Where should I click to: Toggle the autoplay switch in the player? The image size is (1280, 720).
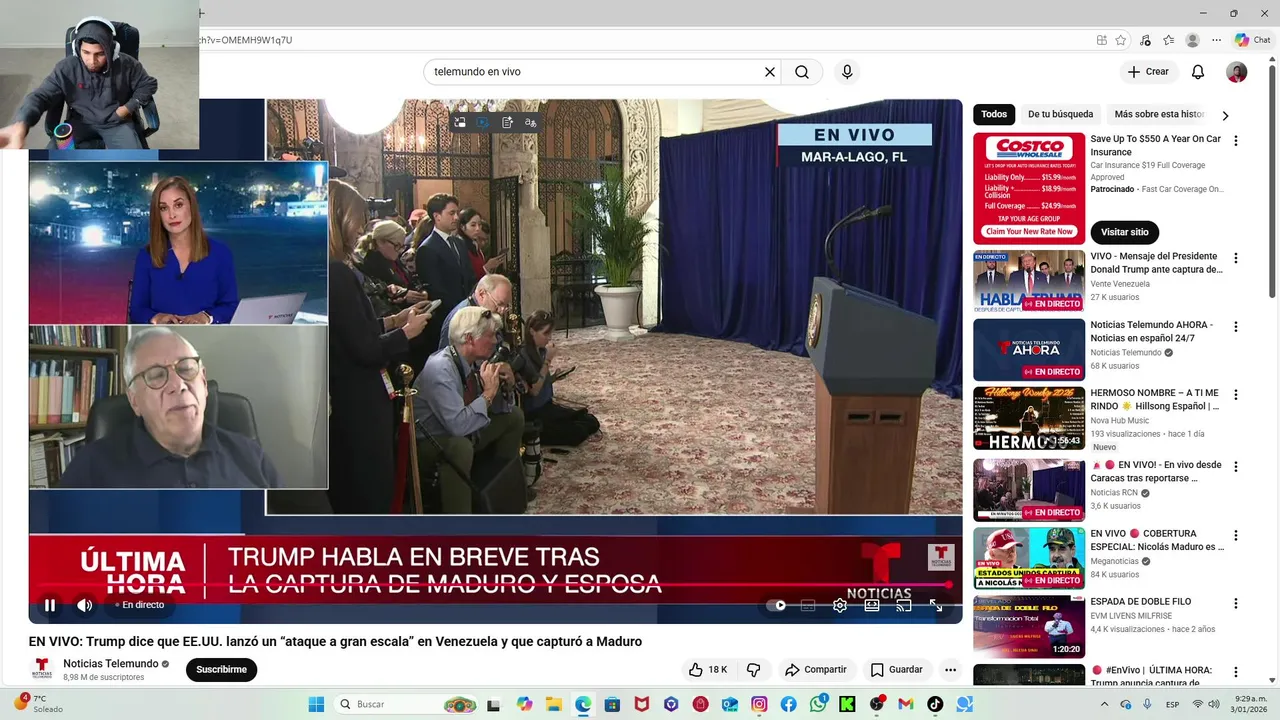[776, 605]
